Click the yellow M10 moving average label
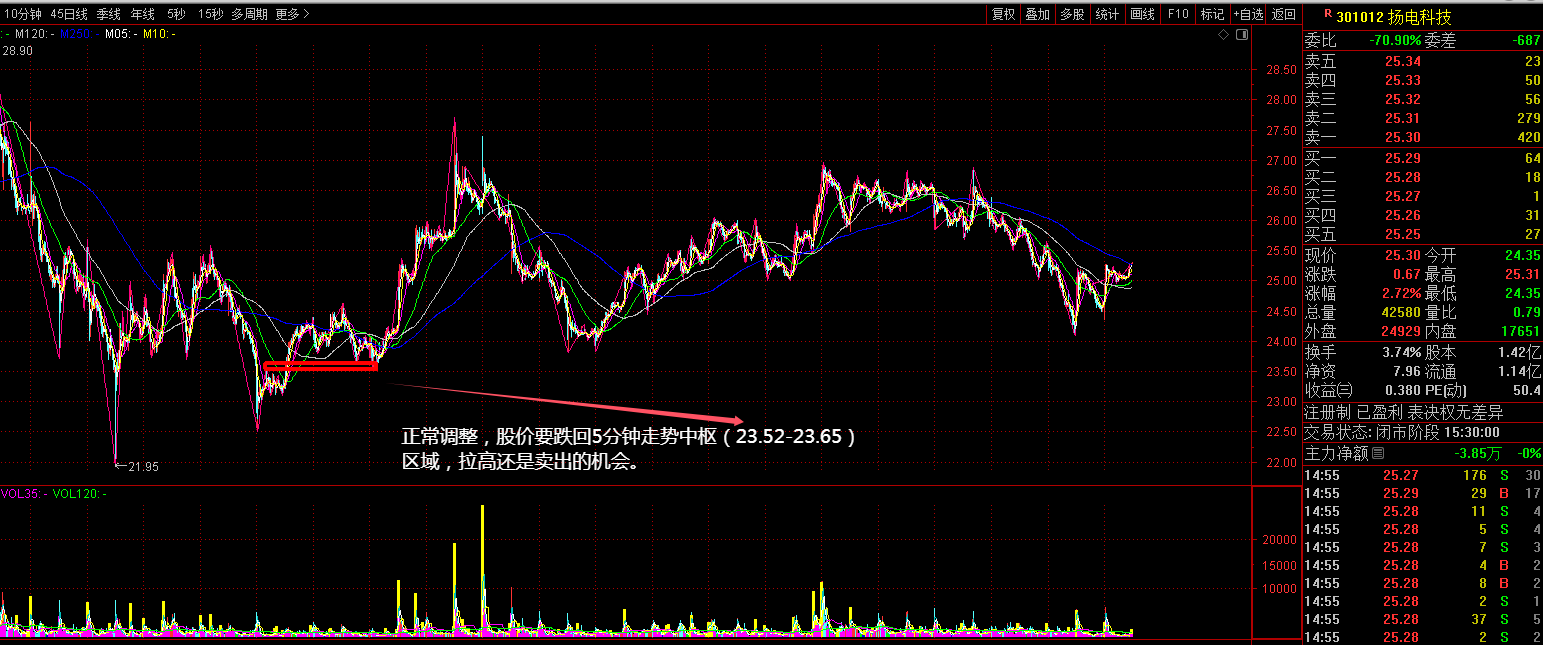This screenshot has height=645, width=1543. (x=159, y=34)
